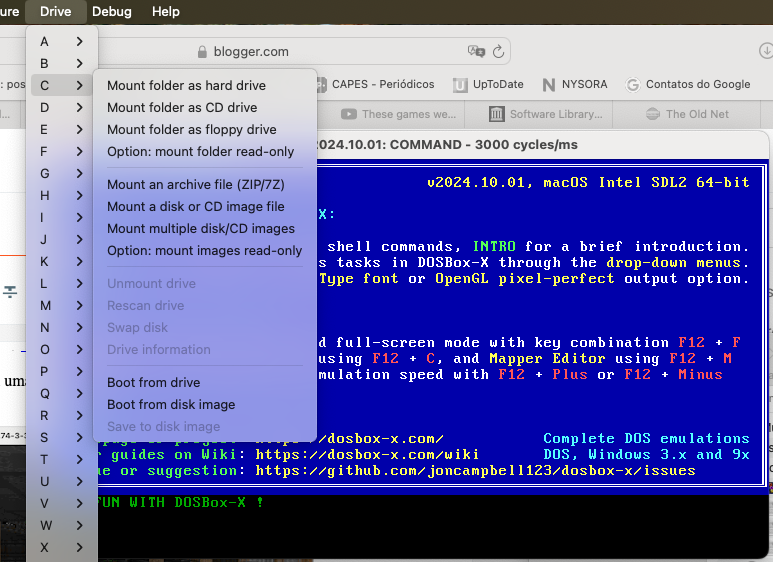Image resolution: width=773 pixels, height=562 pixels.
Task: Expand the drive D submenu arrow
Action: pyautogui.click(x=79, y=108)
